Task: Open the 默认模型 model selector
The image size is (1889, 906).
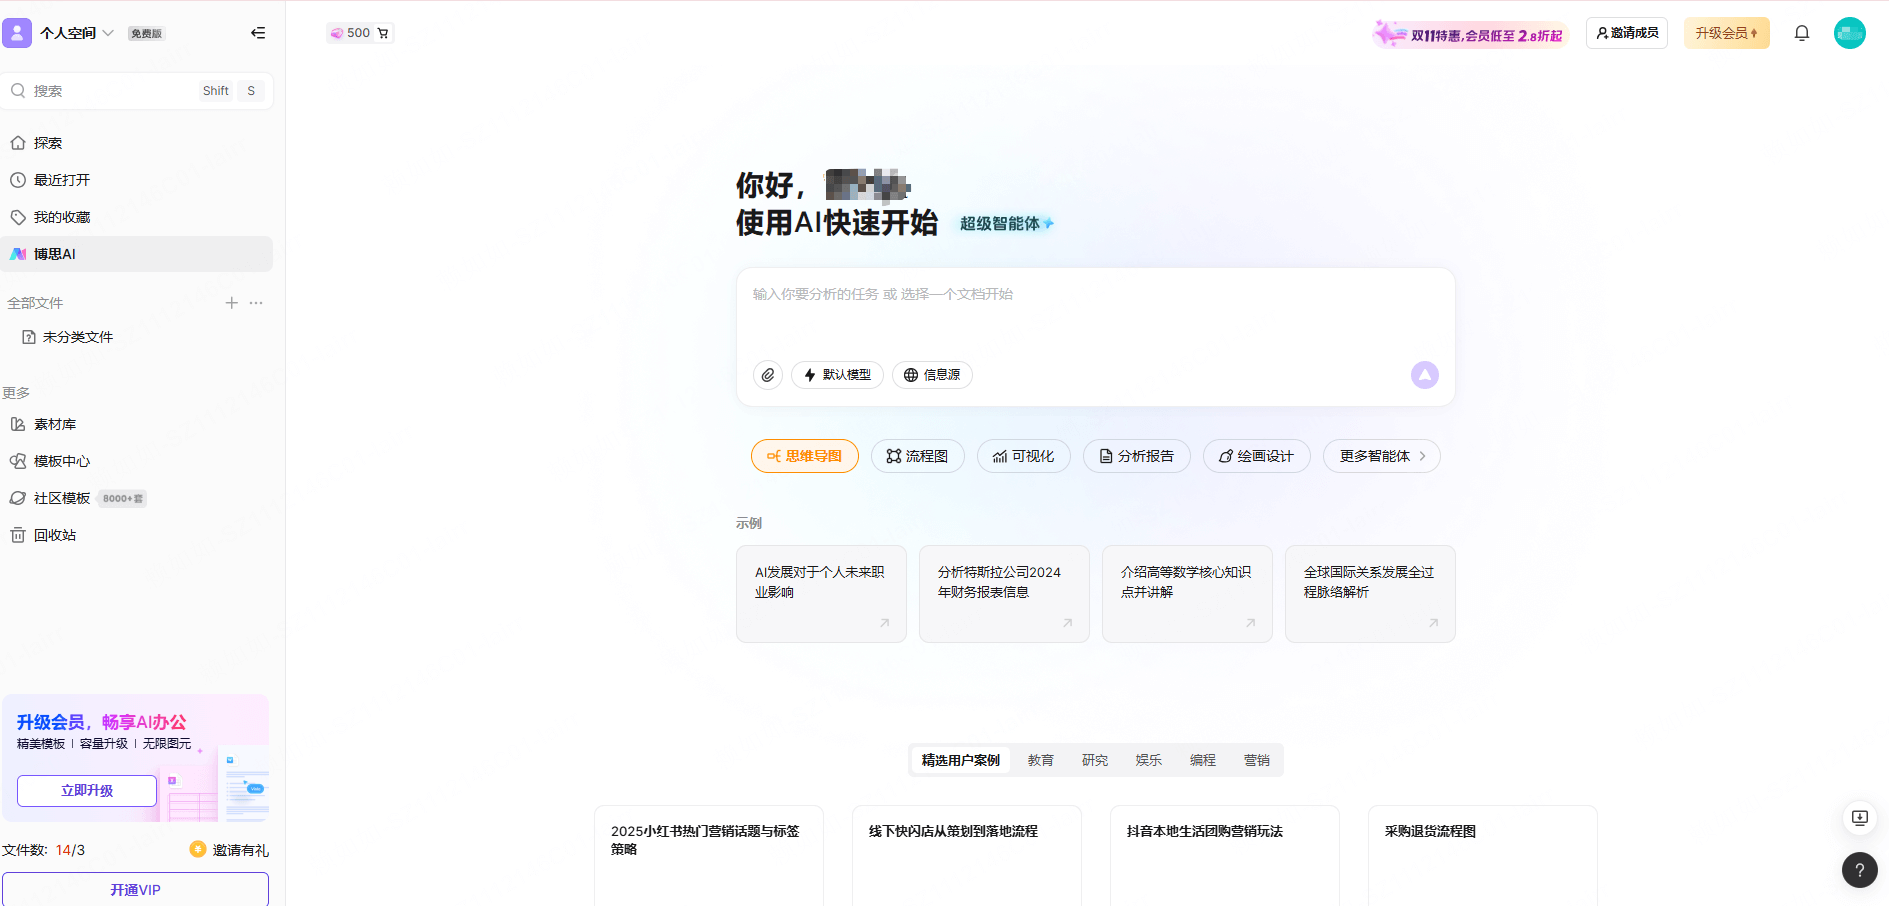Action: [837, 375]
